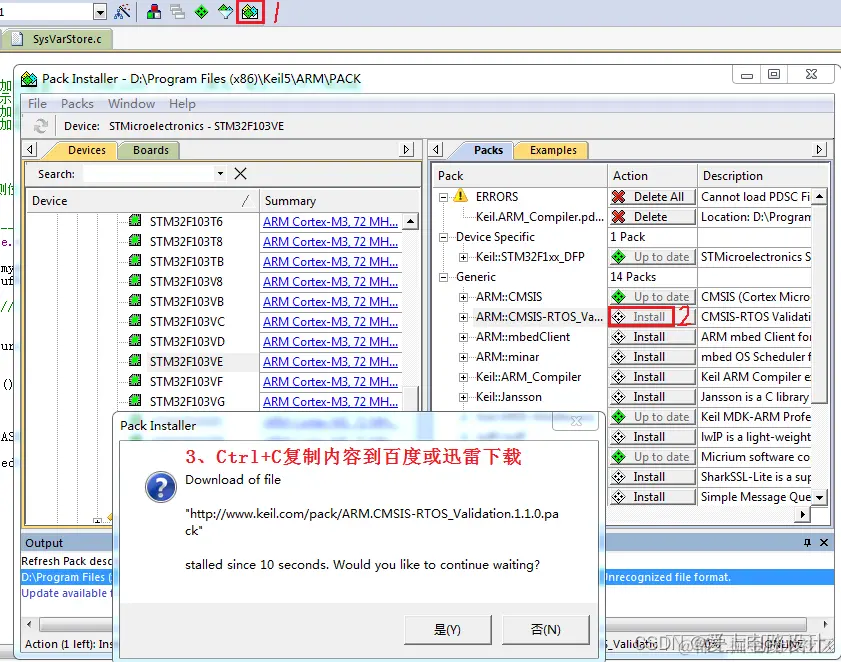Open Search history dropdown arrow
Viewport: 841px width, 662px height.
(x=220, y=174)
